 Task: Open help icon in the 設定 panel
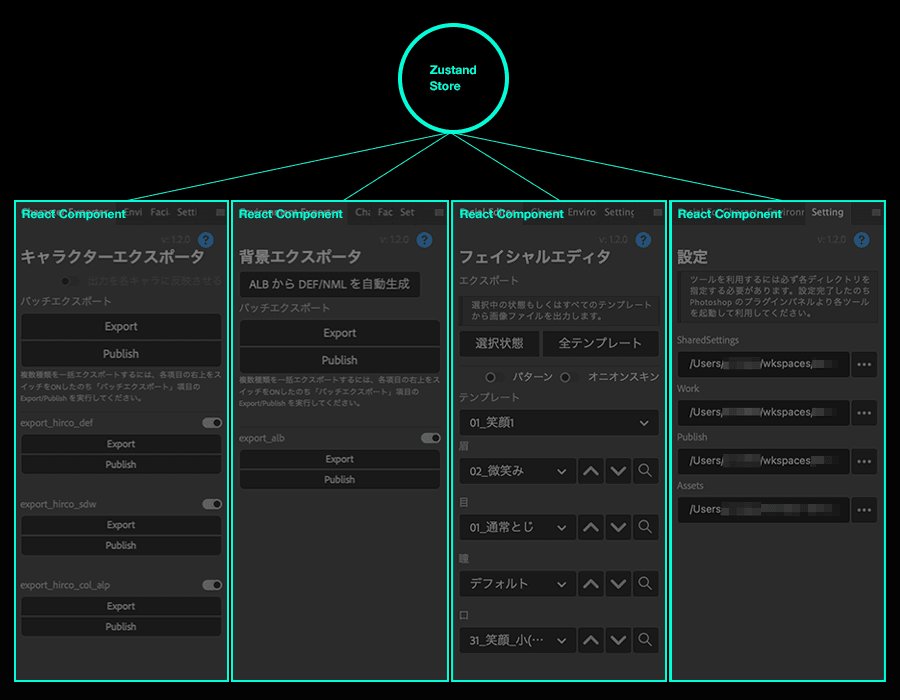pyautogui.click(x=861, y=240)
